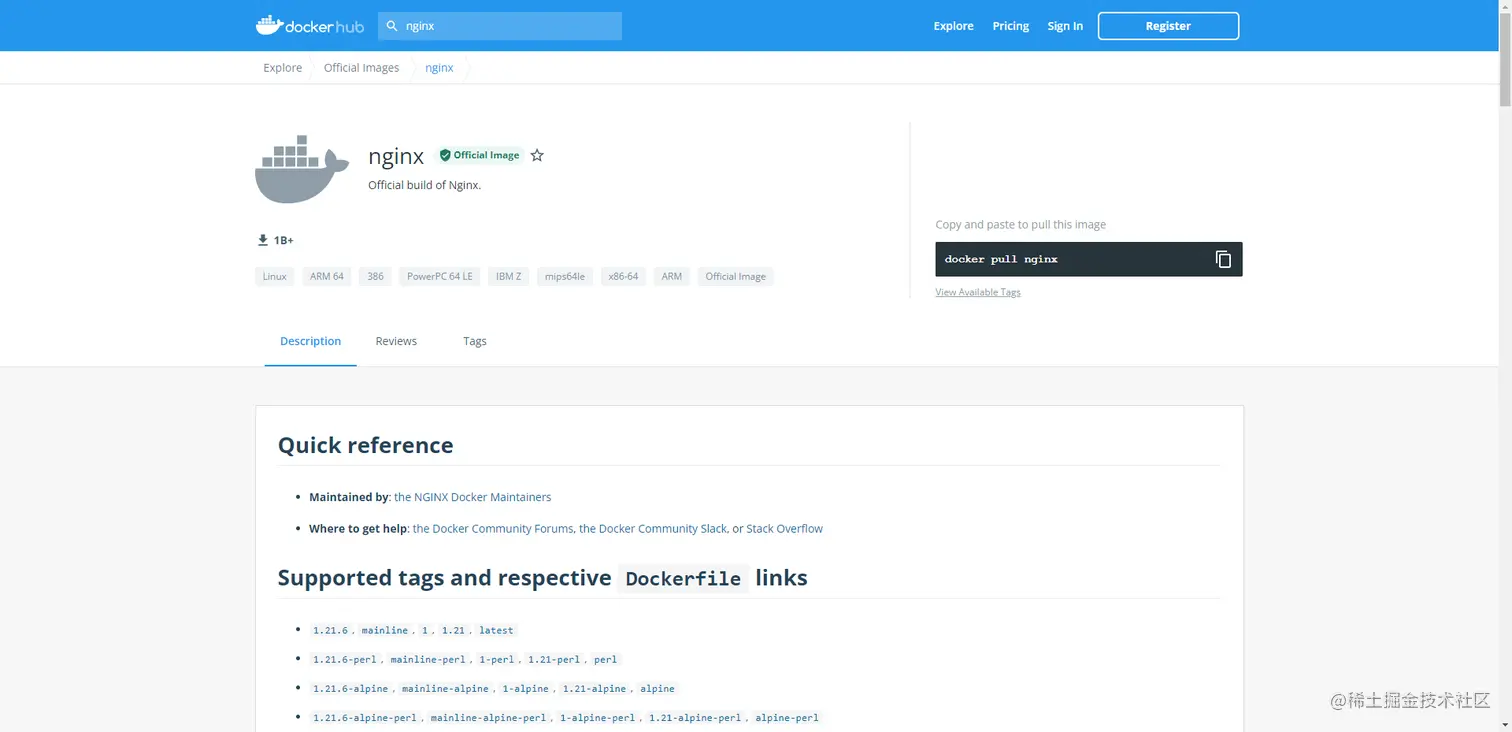Screen dimensions: 1512x732
Task: Open Pricing page
Action: (1010, 26)
